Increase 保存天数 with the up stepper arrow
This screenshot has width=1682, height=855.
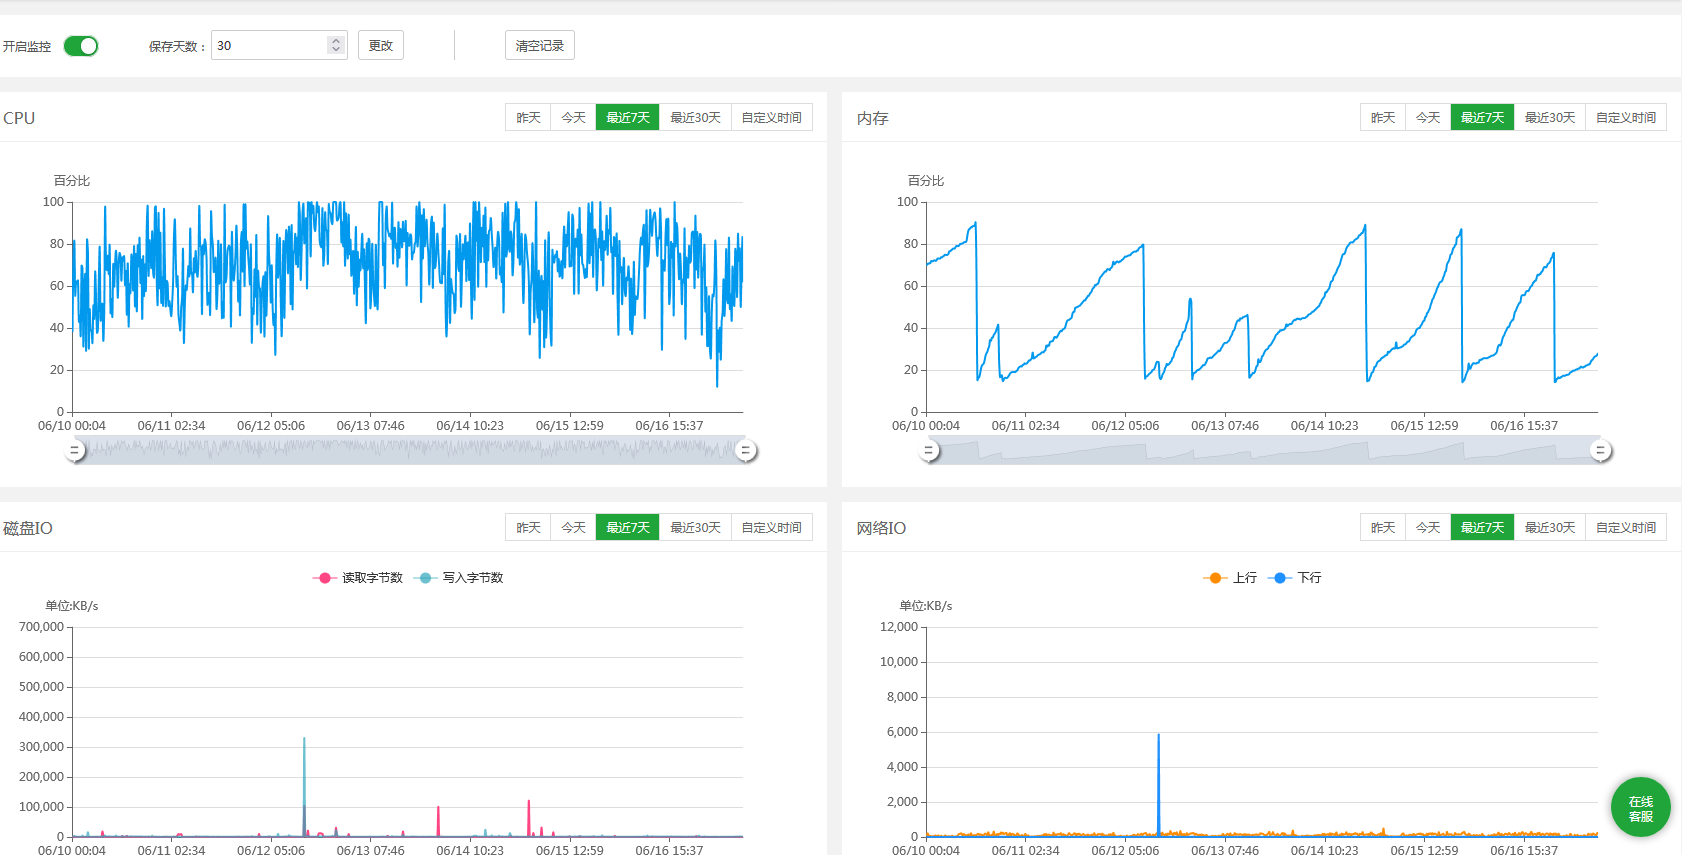(336, 41)
